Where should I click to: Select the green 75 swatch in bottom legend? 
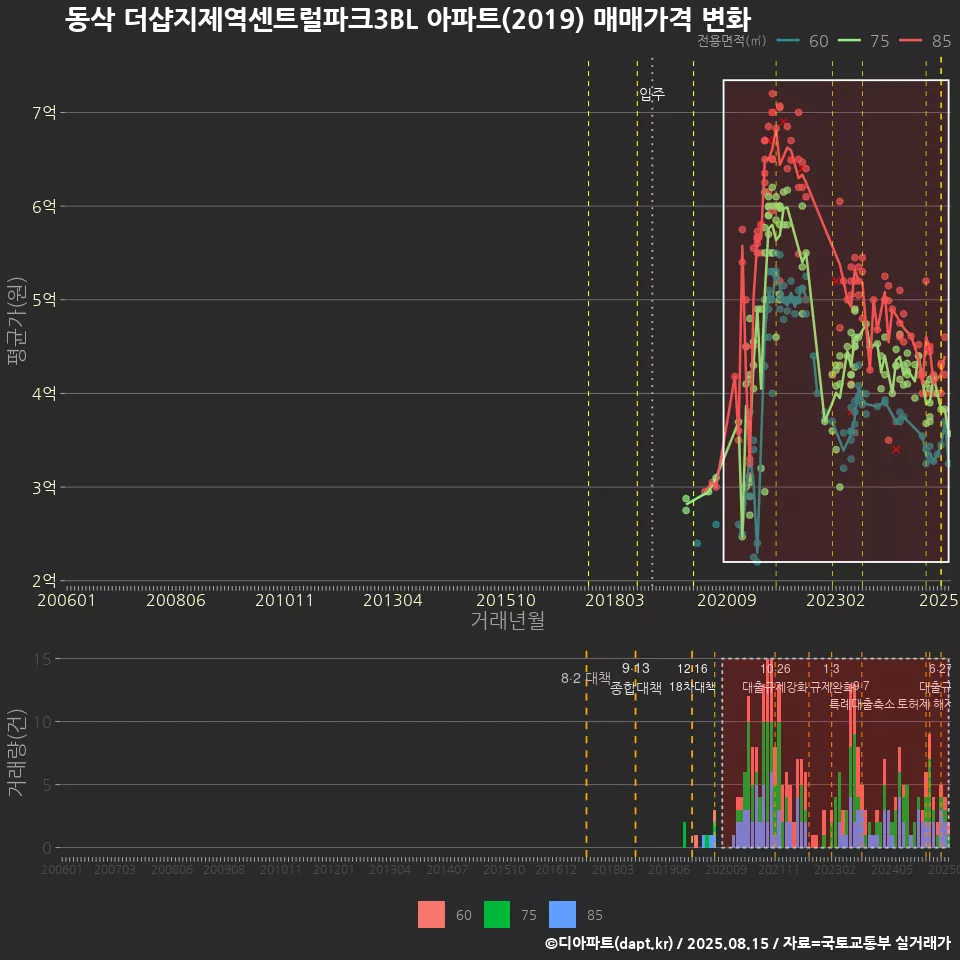[x=497, y=915]
